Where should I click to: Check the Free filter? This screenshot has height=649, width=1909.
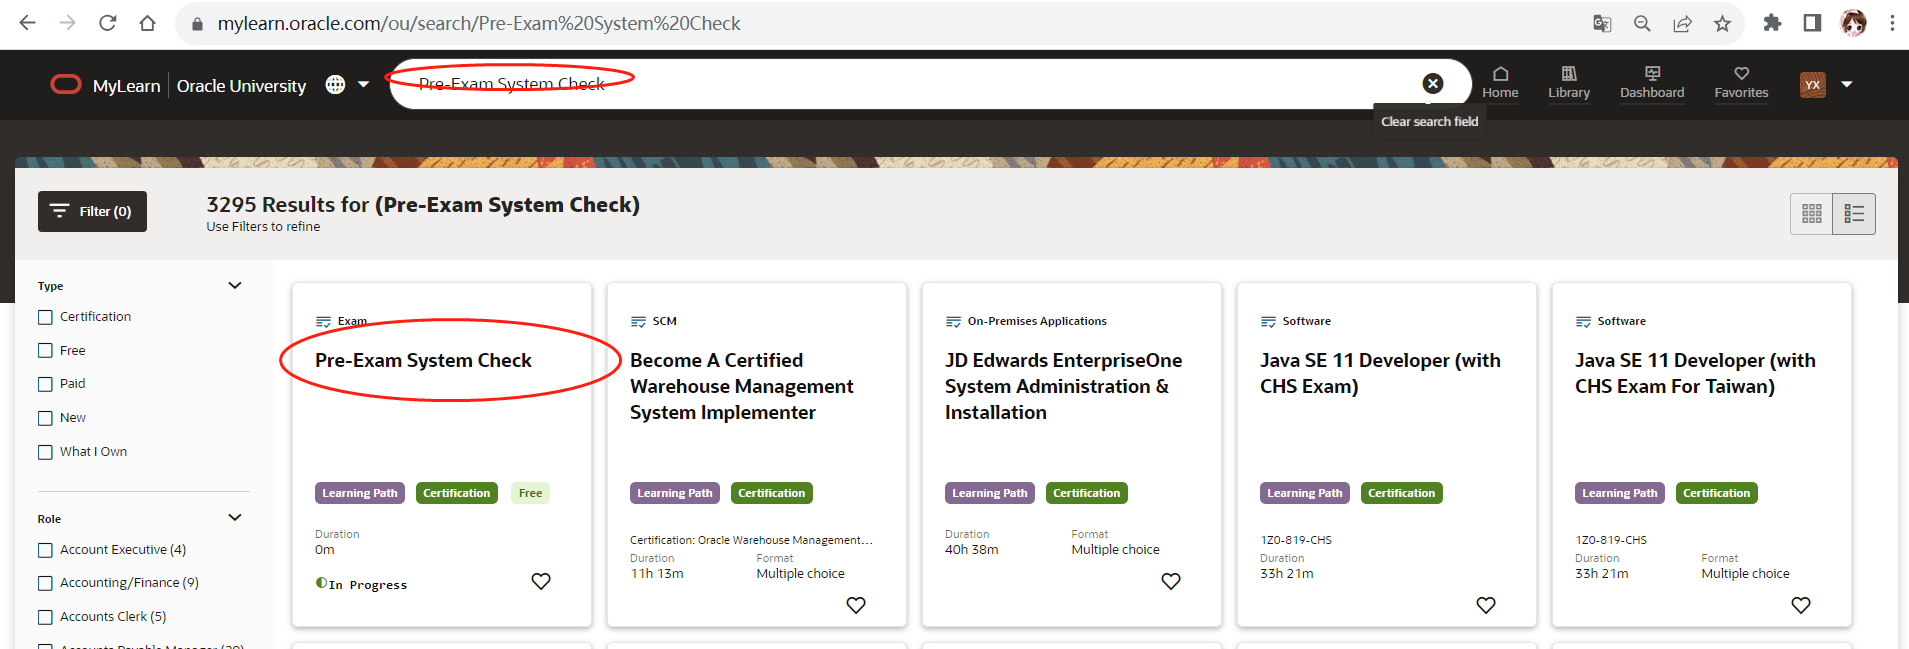tap(45, 350)
